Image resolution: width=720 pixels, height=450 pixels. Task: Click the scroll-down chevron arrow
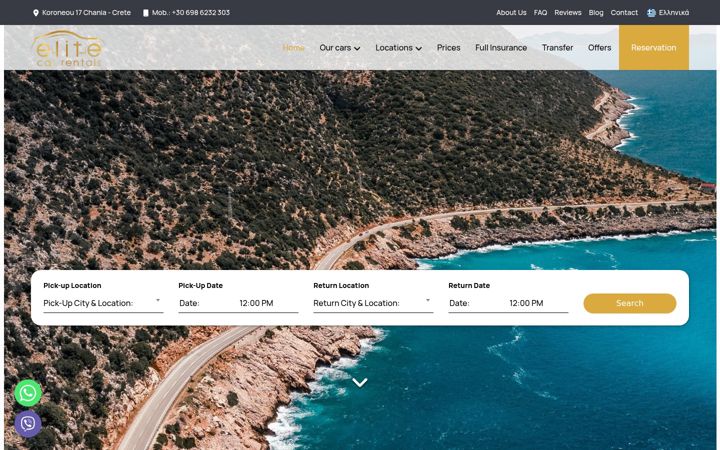click(x=360, y=382)
